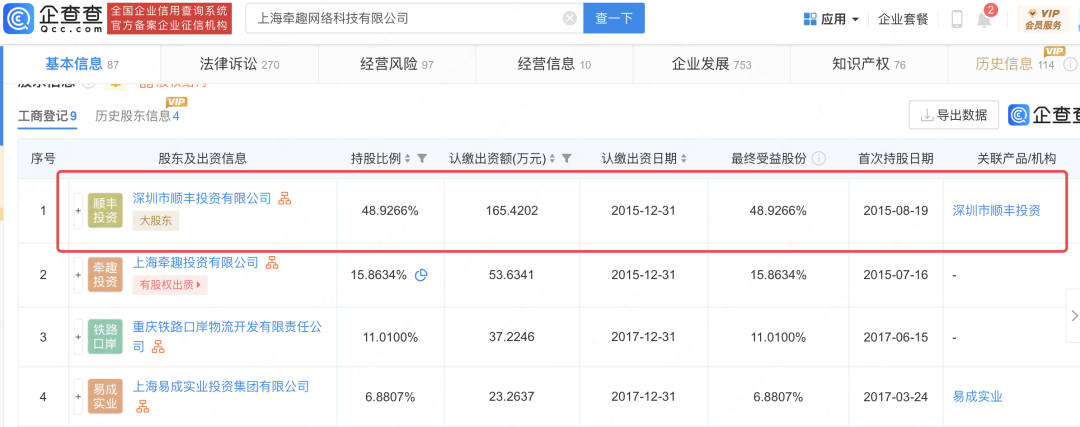This screenshot has height=427, width=1080.
Task: View equity structure icon beside 深圳市顺丰投资
Action: point(284,199)
